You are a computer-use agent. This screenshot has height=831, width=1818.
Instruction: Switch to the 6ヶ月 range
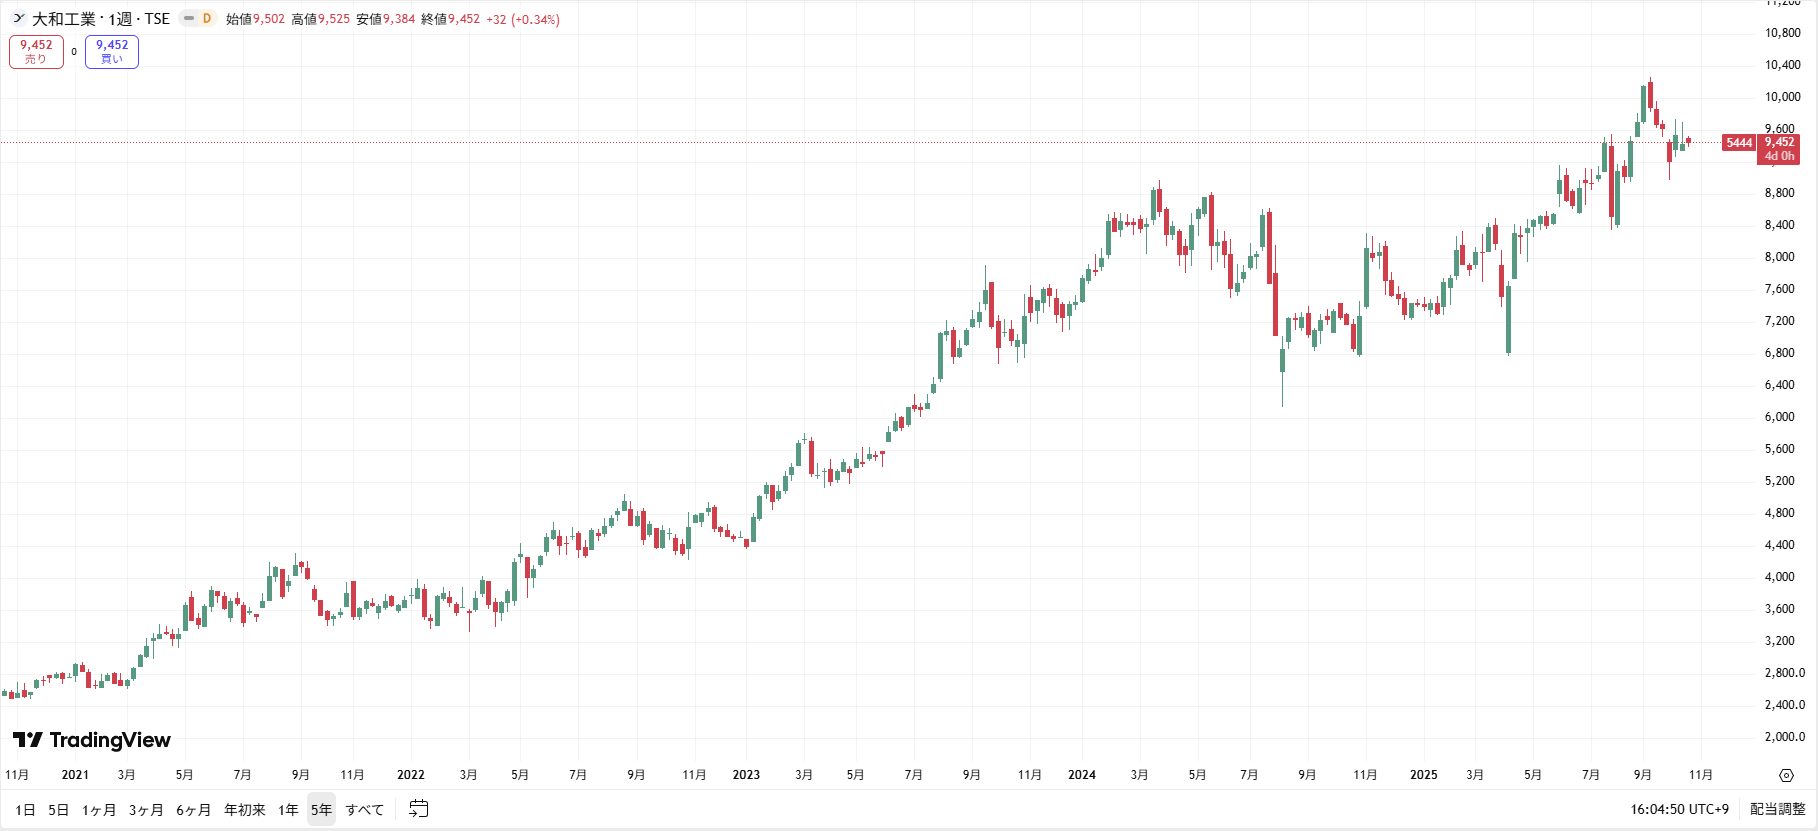193,810
